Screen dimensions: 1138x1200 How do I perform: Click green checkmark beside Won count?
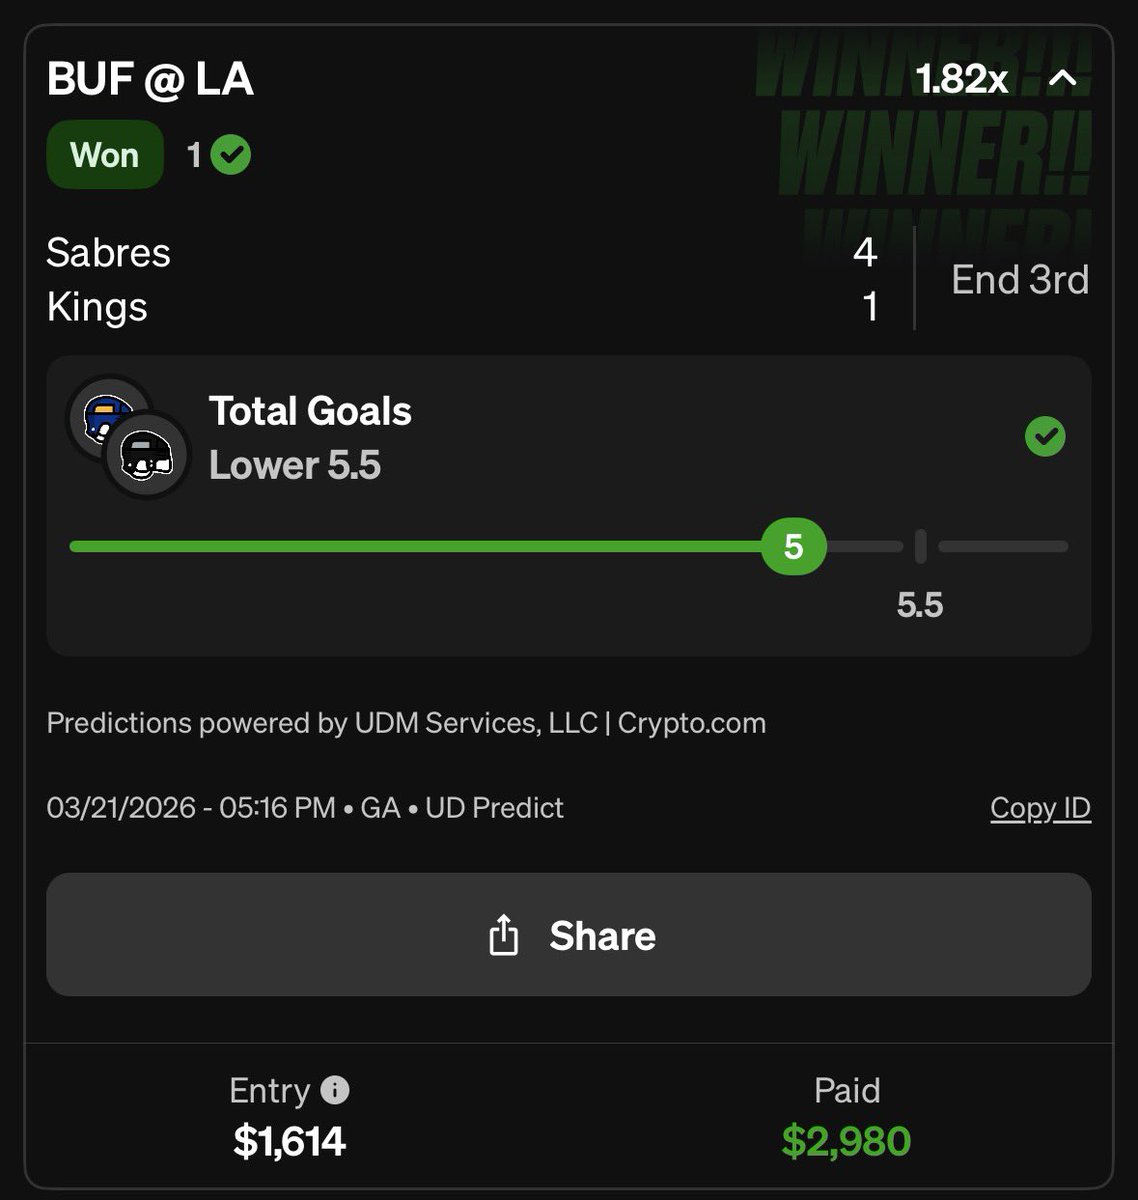231,155
